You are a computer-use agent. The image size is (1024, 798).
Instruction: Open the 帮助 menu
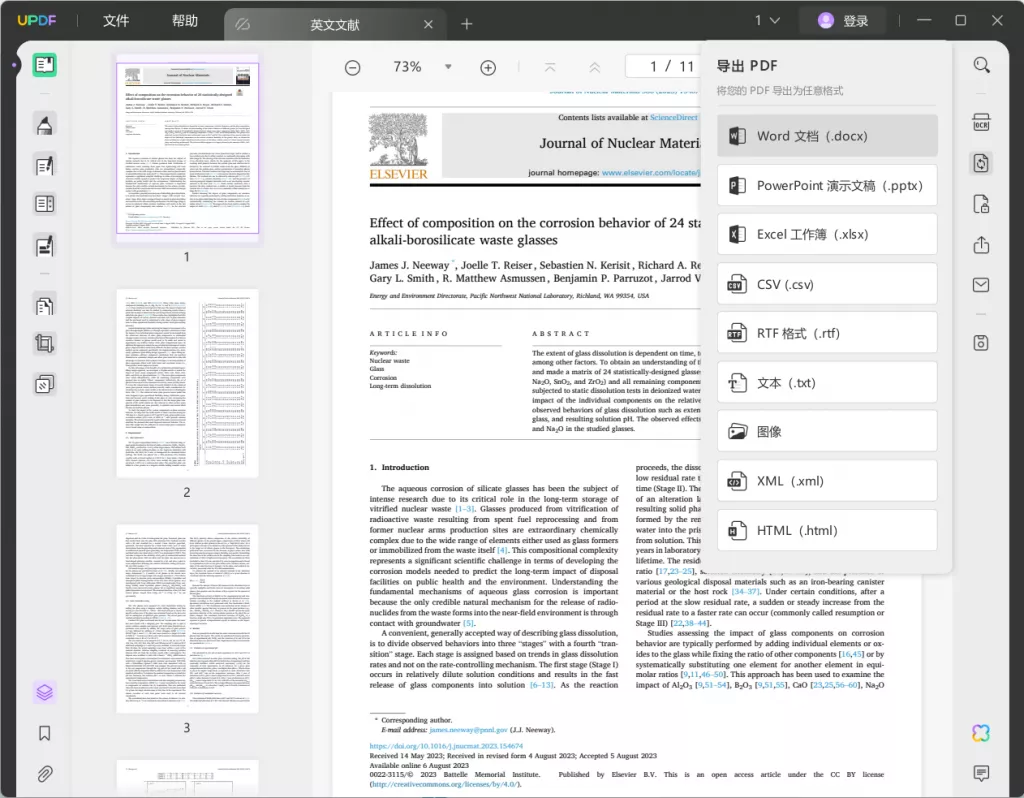(x=185, y=21)
